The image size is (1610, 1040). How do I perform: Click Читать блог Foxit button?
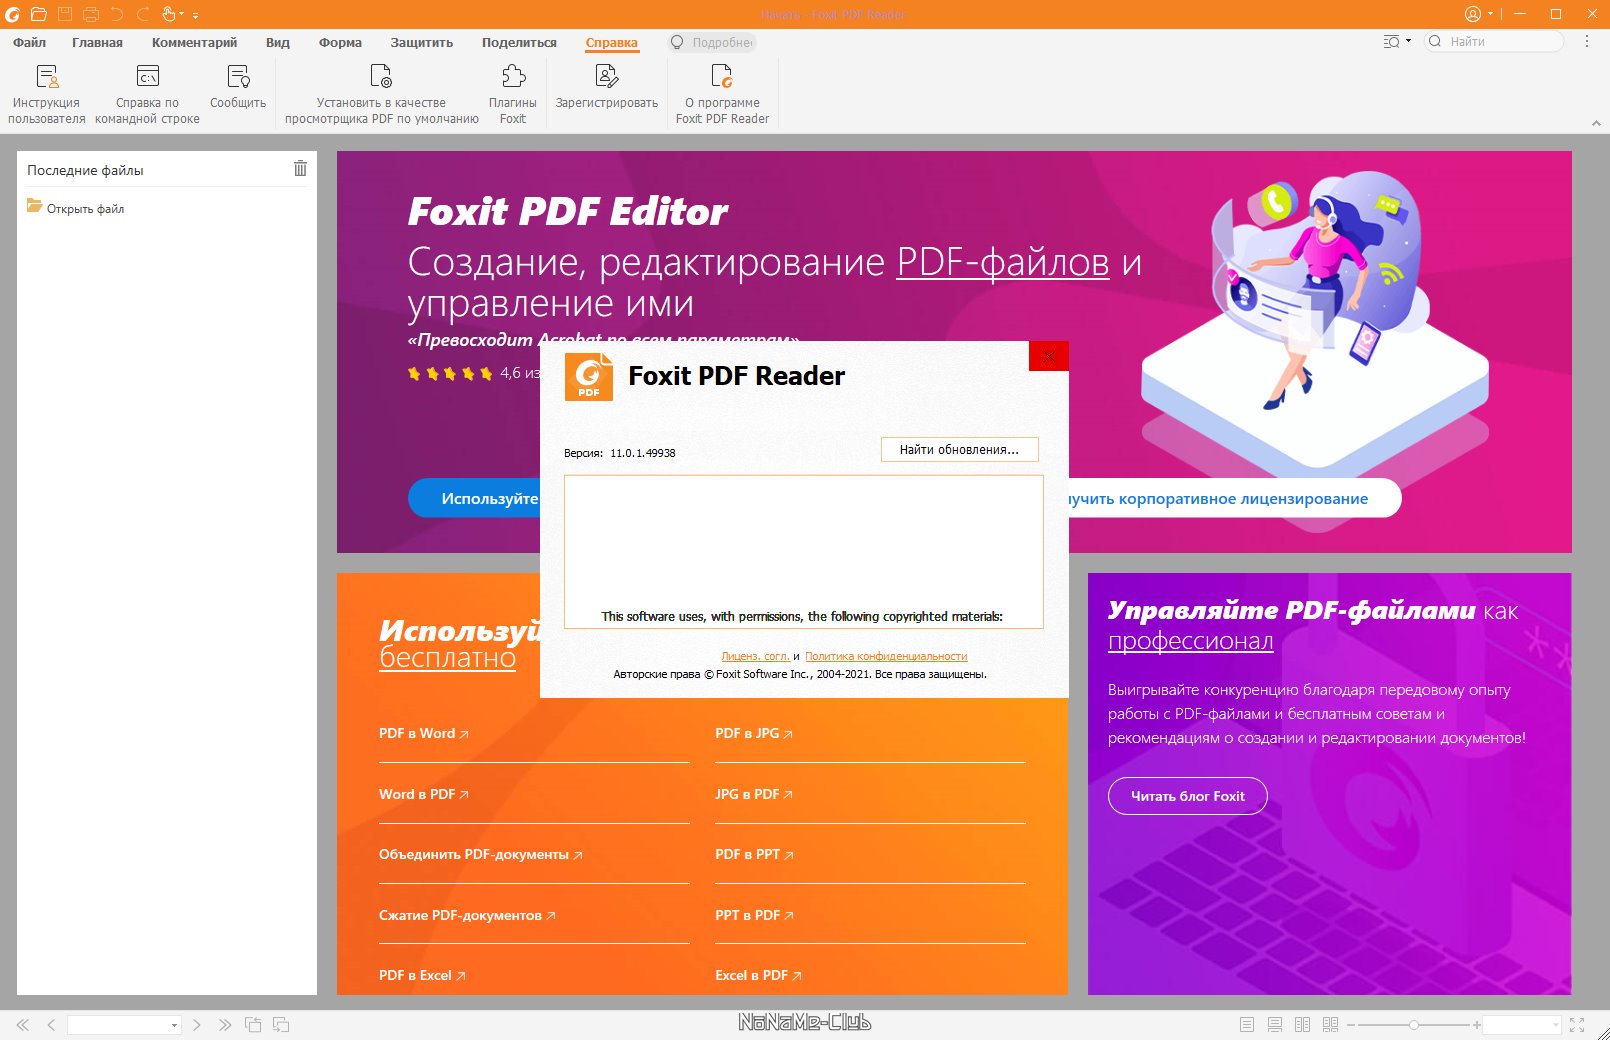coord(1187,796)
